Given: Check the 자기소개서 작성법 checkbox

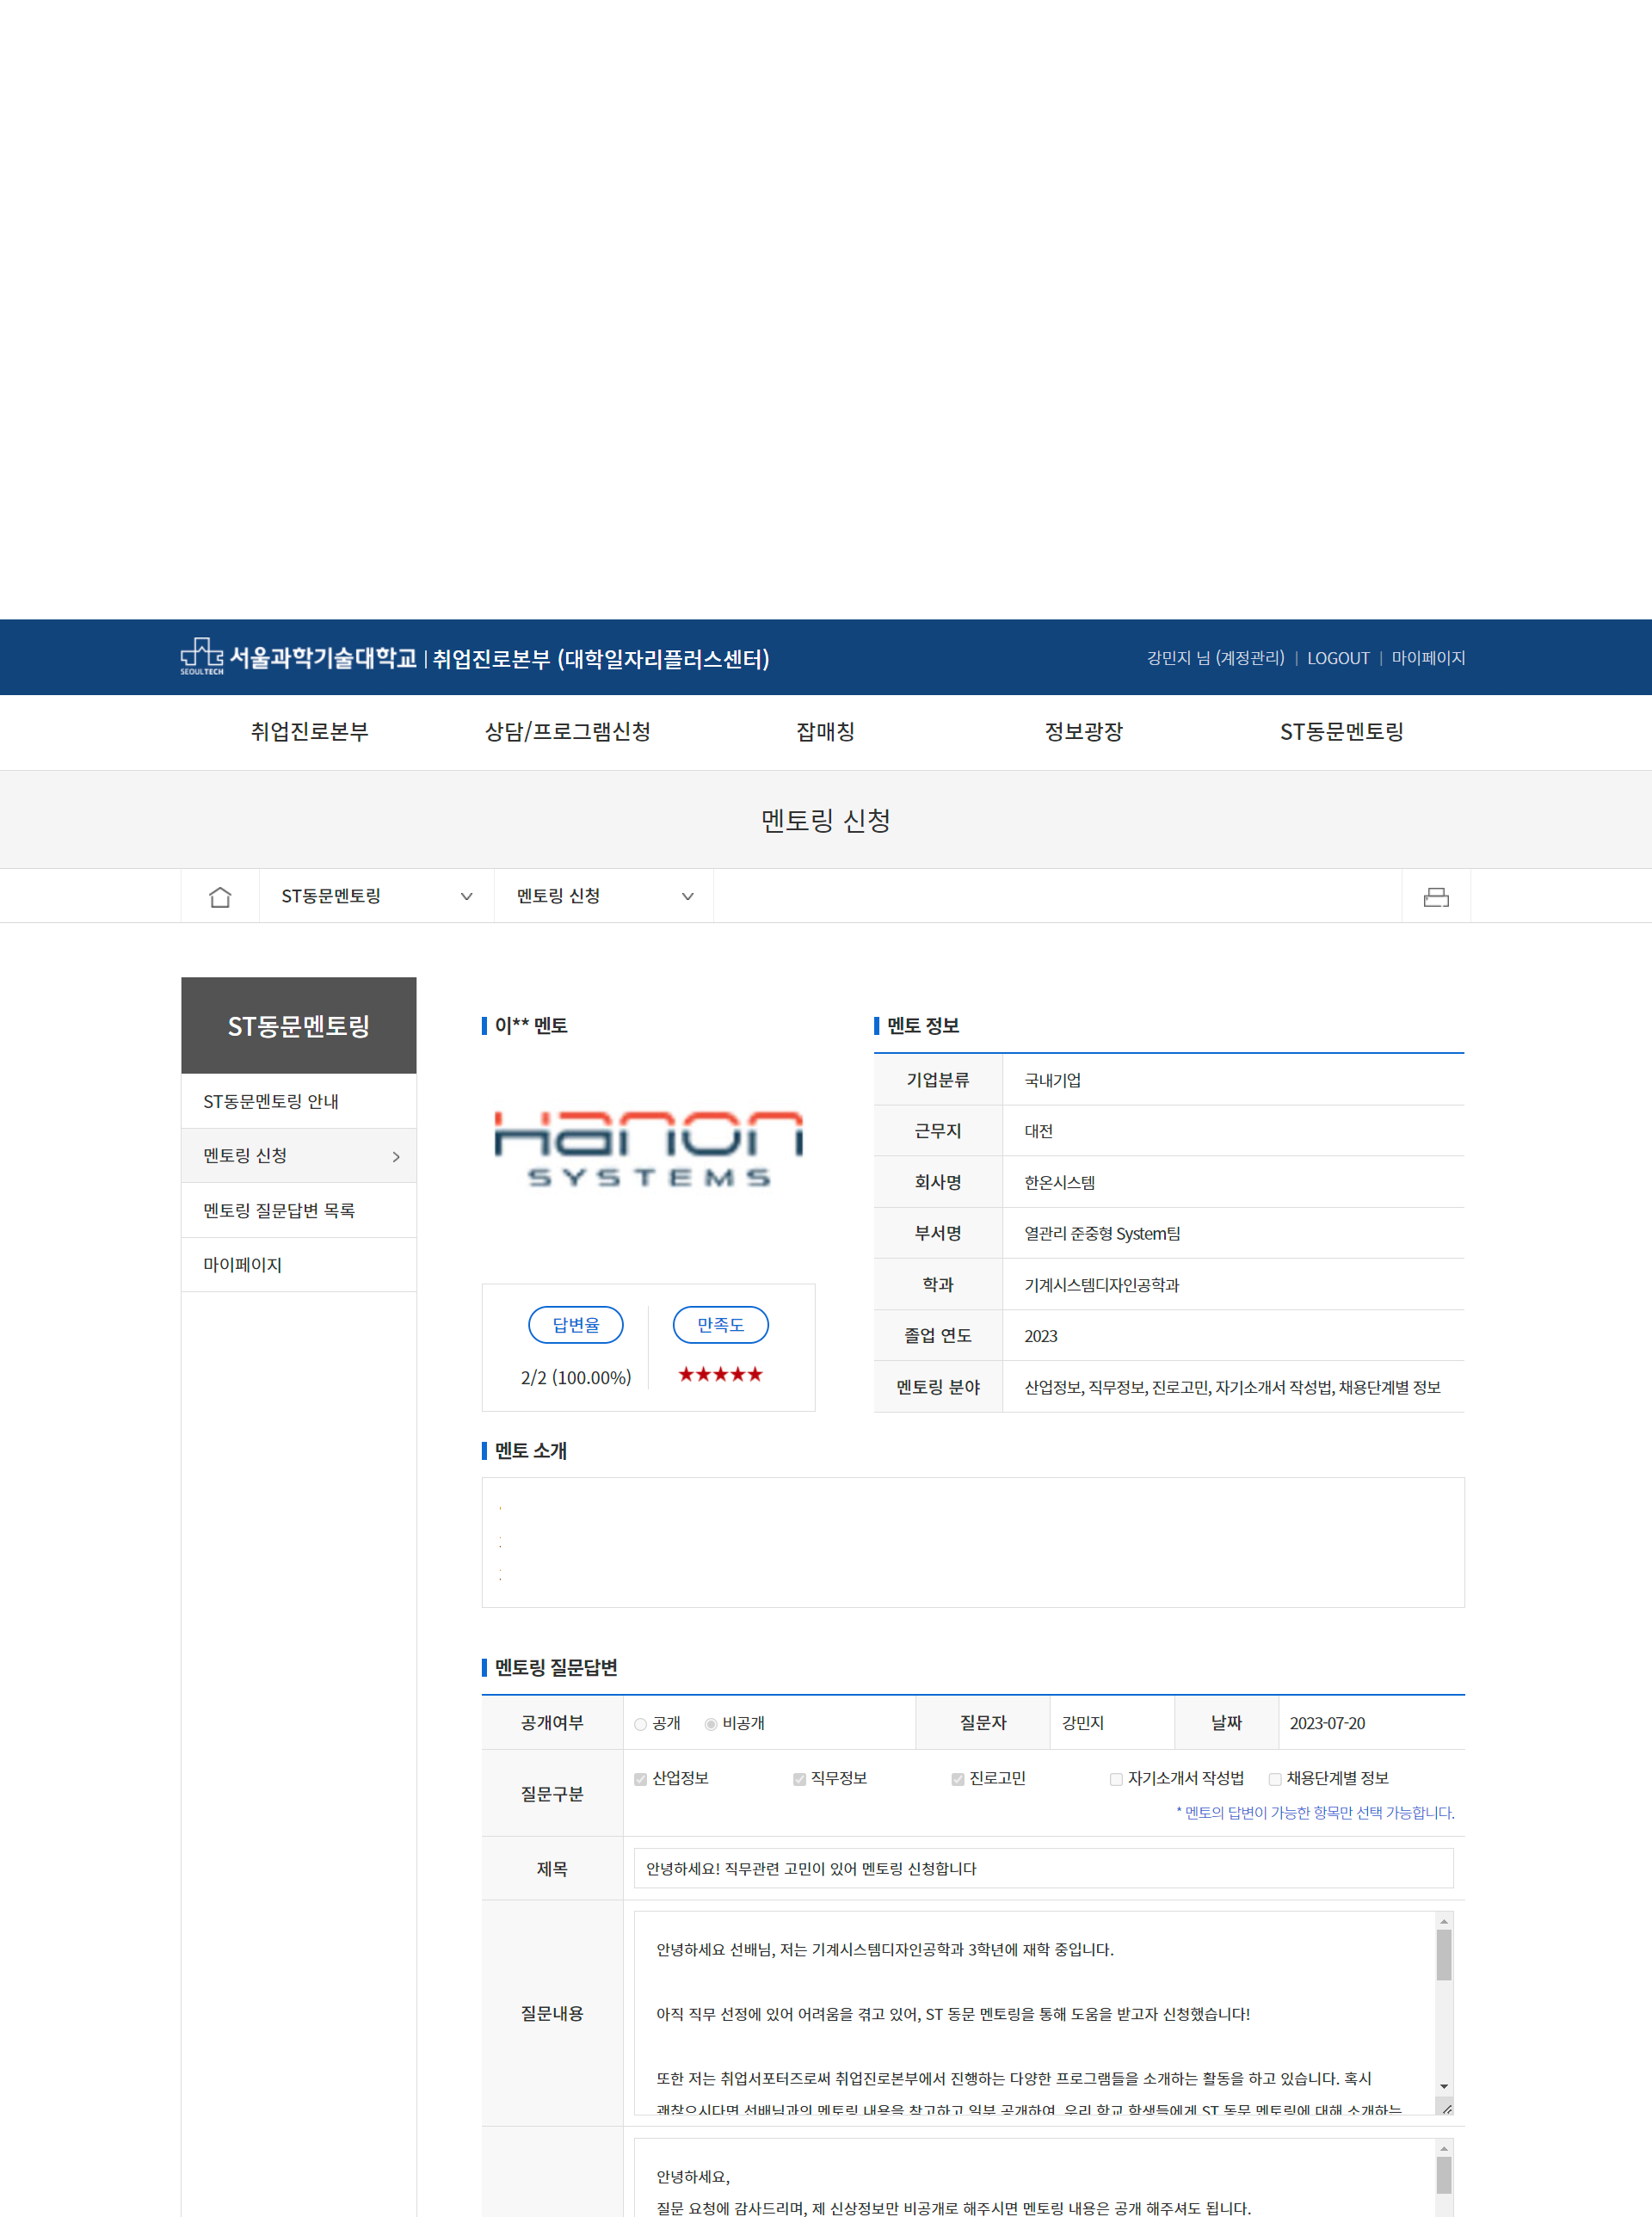Looking at the screenshot, I should (x=1116, y=1779).
